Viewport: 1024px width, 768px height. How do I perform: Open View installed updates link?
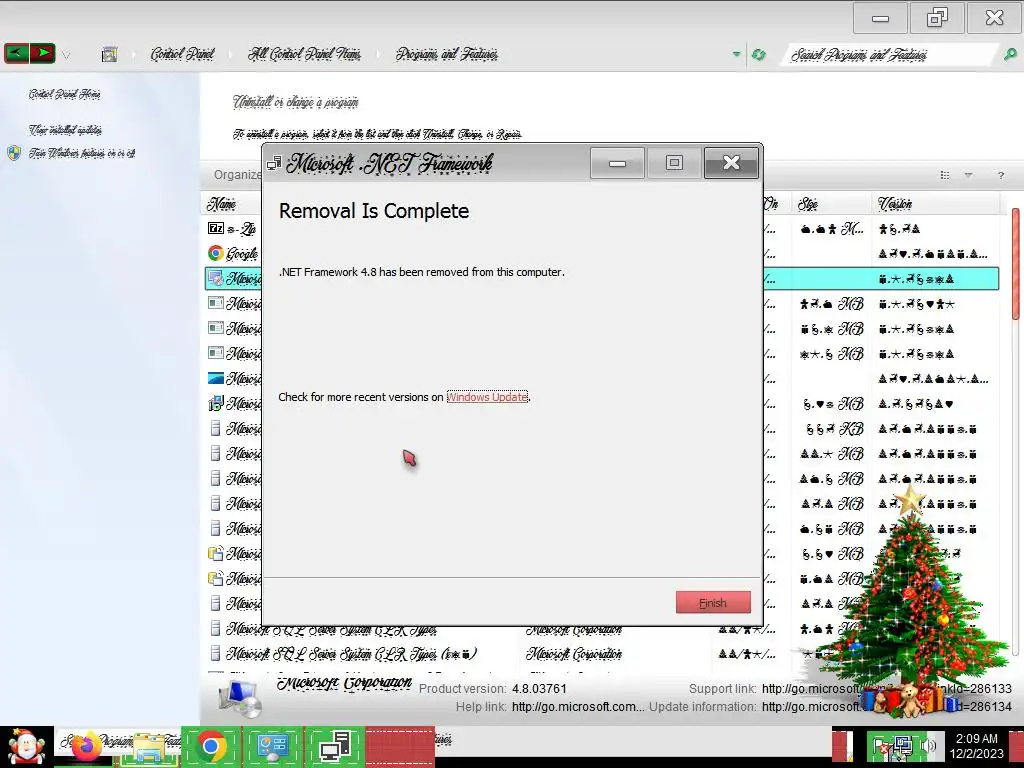(65, 130)
